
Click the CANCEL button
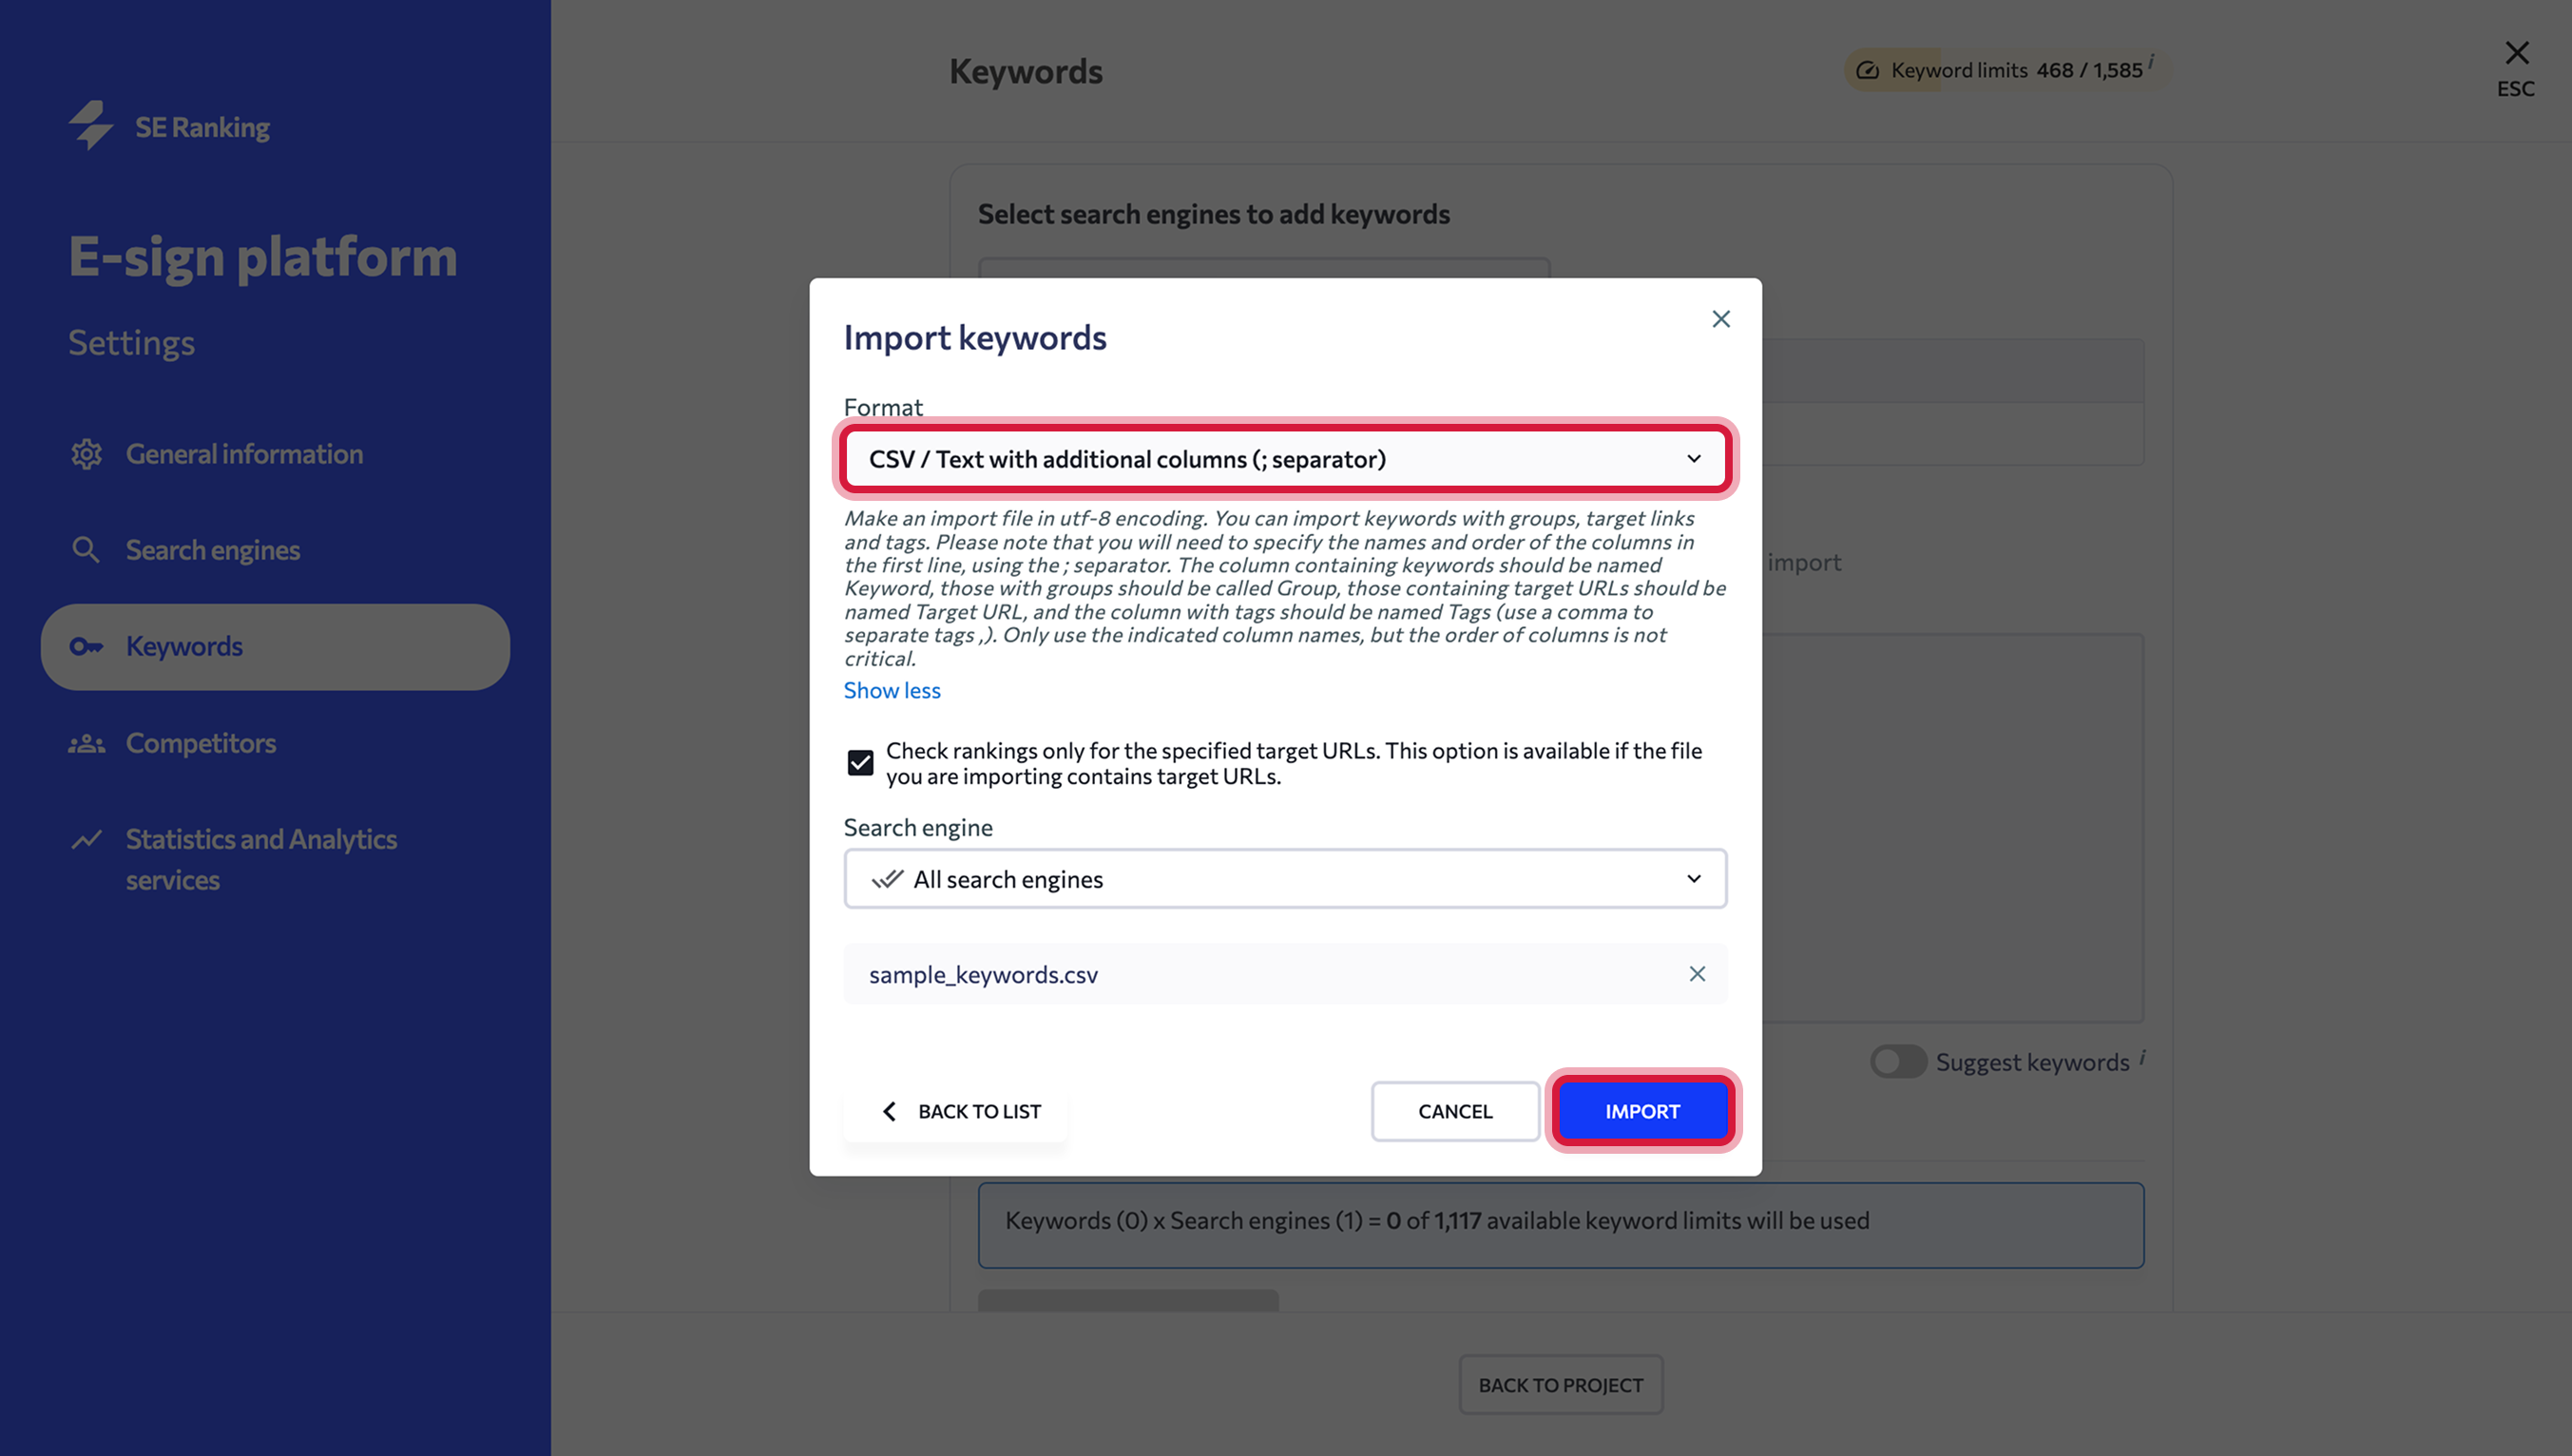[x=1455, y=1111]
